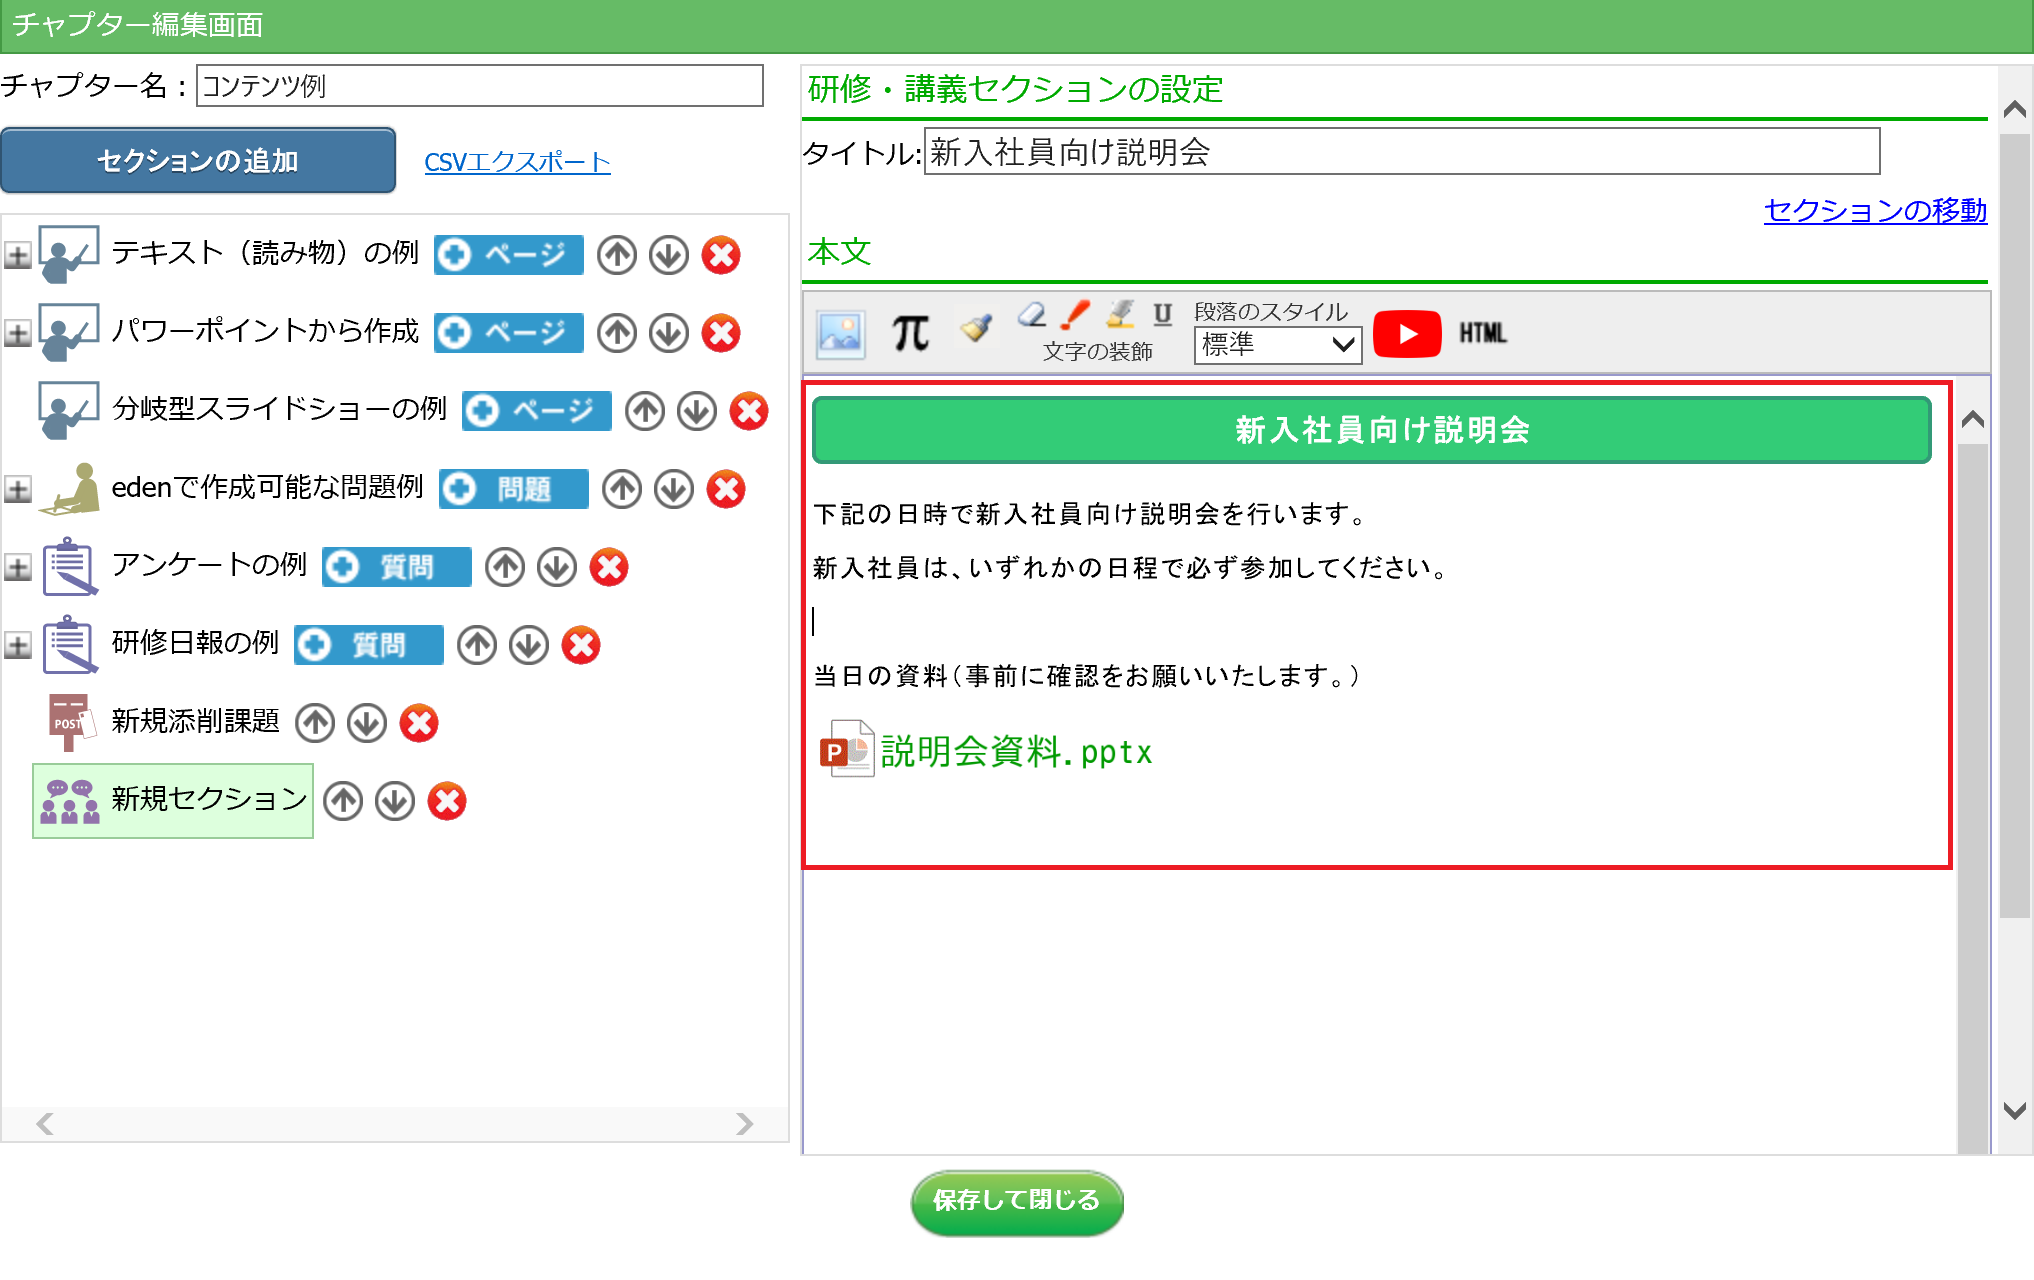Screen dimensions: 2034x1280
Task: Move 分岐型スライドショーの例 up
Action: point(645,411)
